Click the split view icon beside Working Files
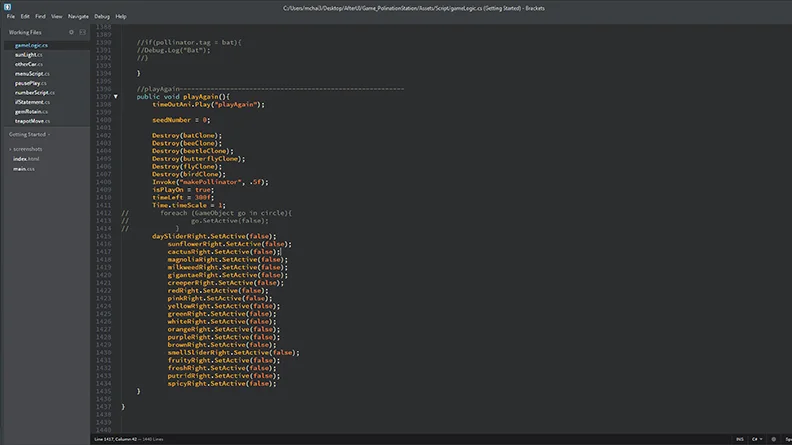This screenshot has width=792, height=445. (82, 32)
